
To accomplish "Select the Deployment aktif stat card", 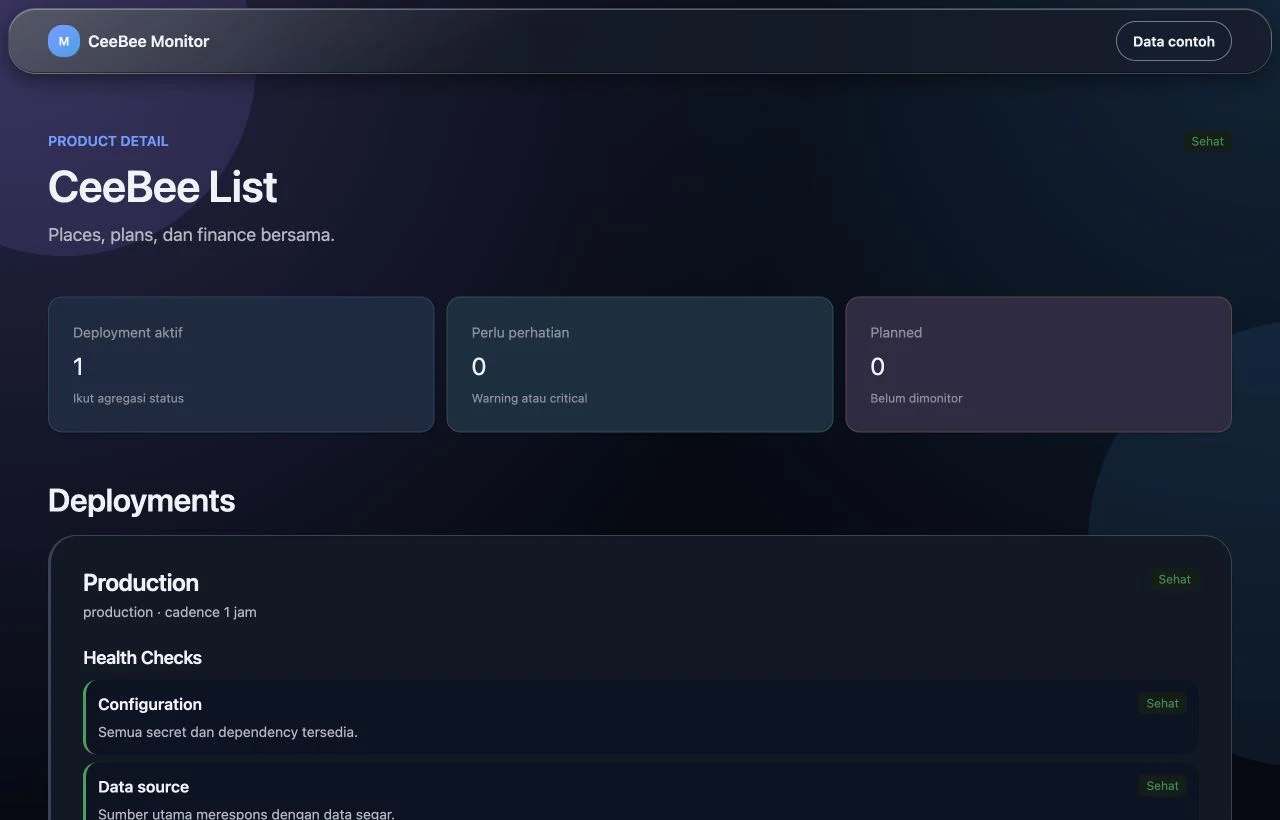I will 241,364.
